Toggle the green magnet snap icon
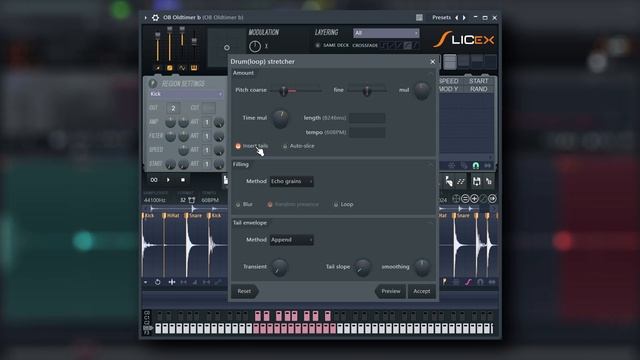Screen dimensions: 640x360 click(476, 166)
